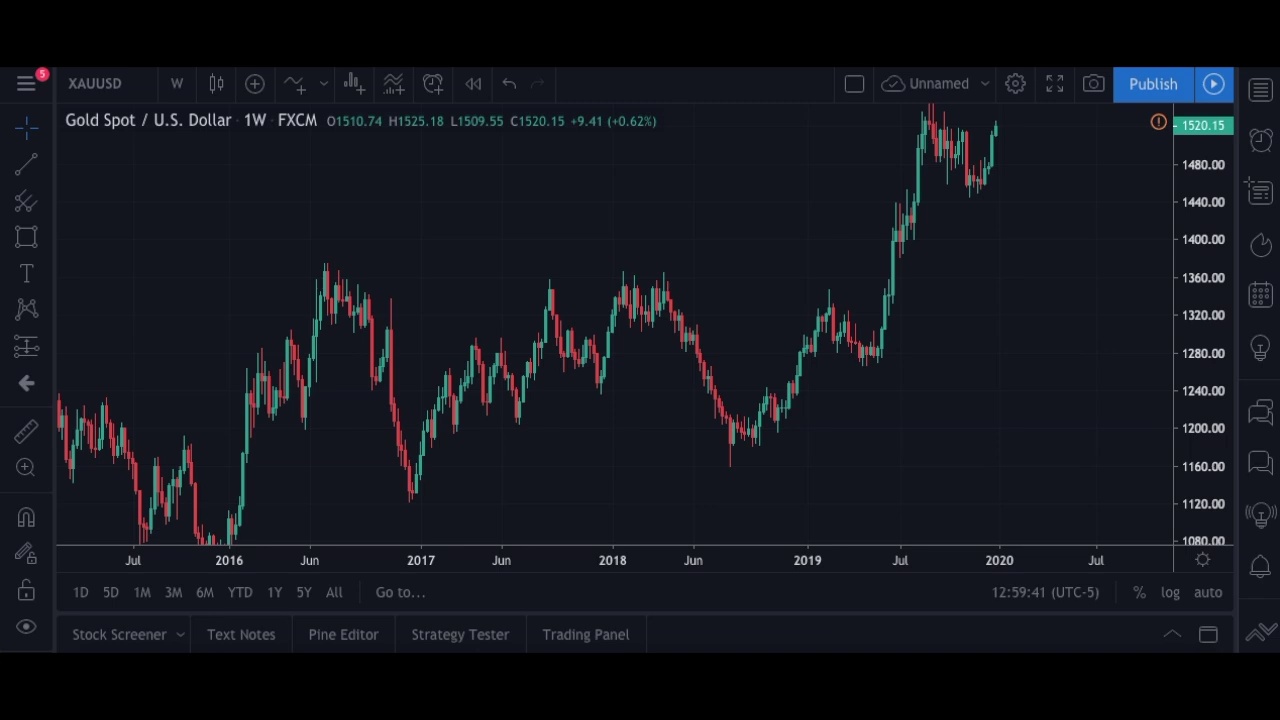Viewport: 1280px width, 720px height.
Task: Select the crosshair cursor tool
Action: point(26,127)
